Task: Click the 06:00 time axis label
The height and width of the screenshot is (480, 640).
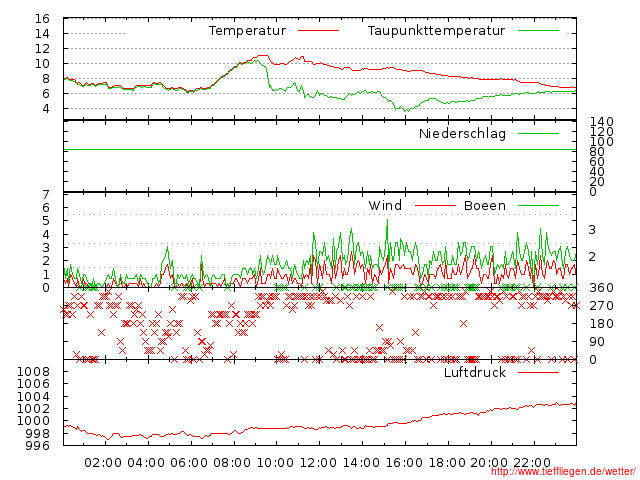Action: 189,462
